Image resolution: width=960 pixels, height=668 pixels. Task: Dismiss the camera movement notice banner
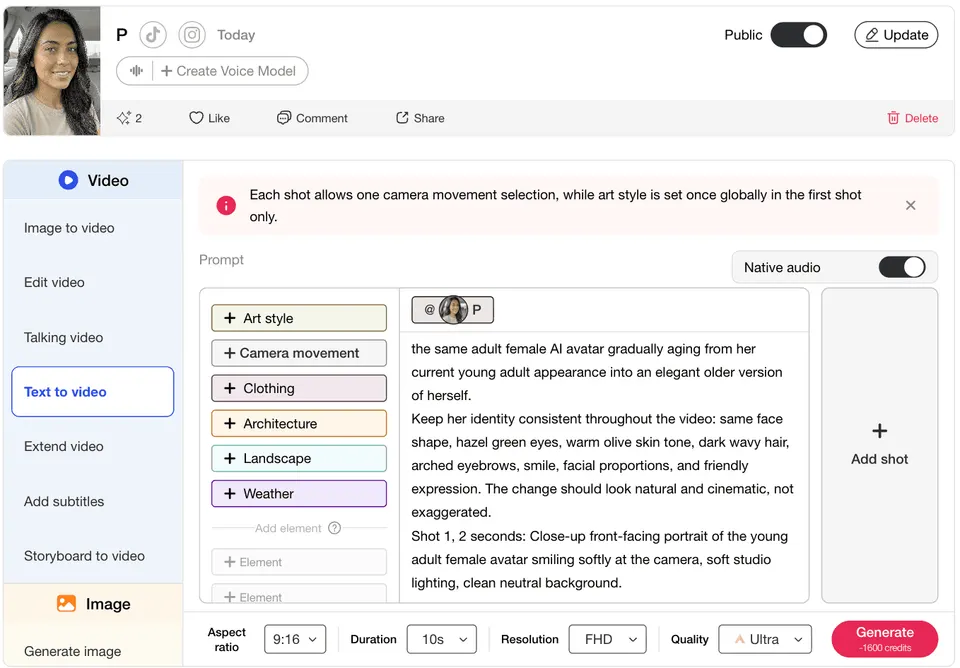click(x=910, y=205)
